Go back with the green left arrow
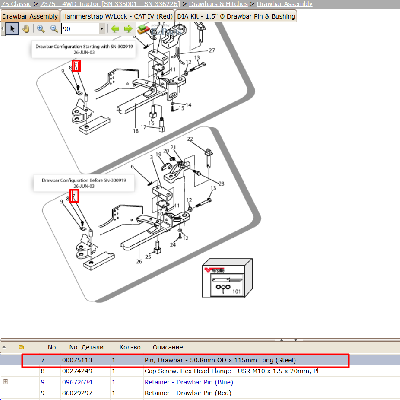The width and height of the screenshot is (400, 400). click(x=115, y=29)
